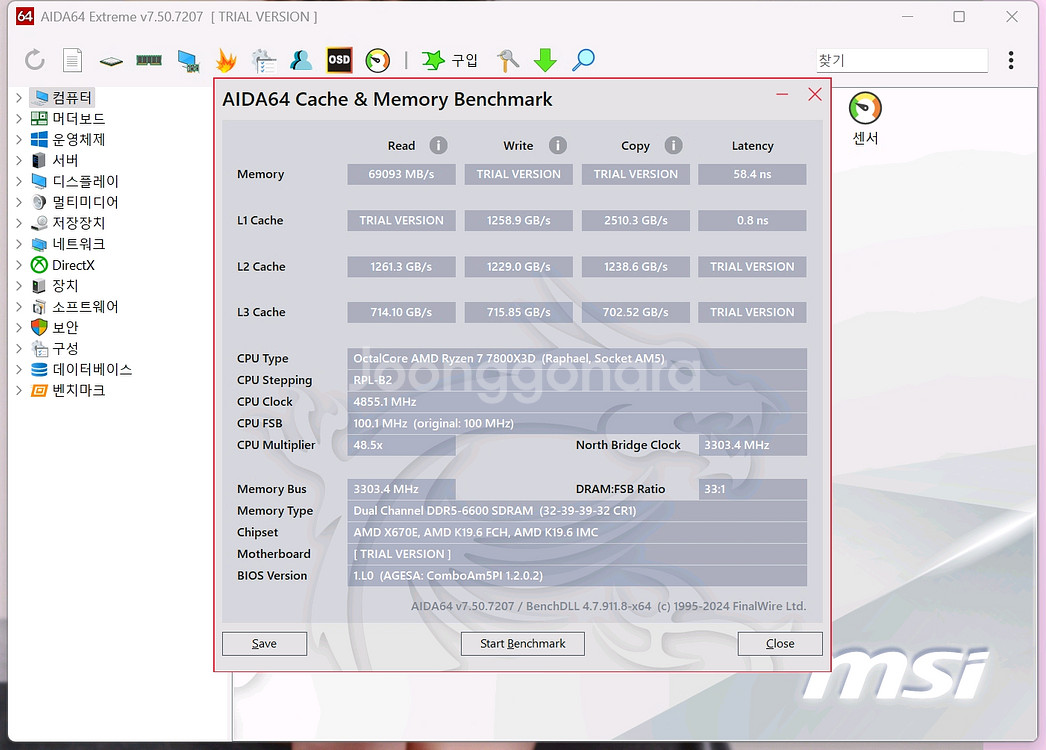Image resolution: width=1046 pixels, height=750 pixels.
Task: Click the sensor gauge toolbar icon
Action: pos(378,60)
